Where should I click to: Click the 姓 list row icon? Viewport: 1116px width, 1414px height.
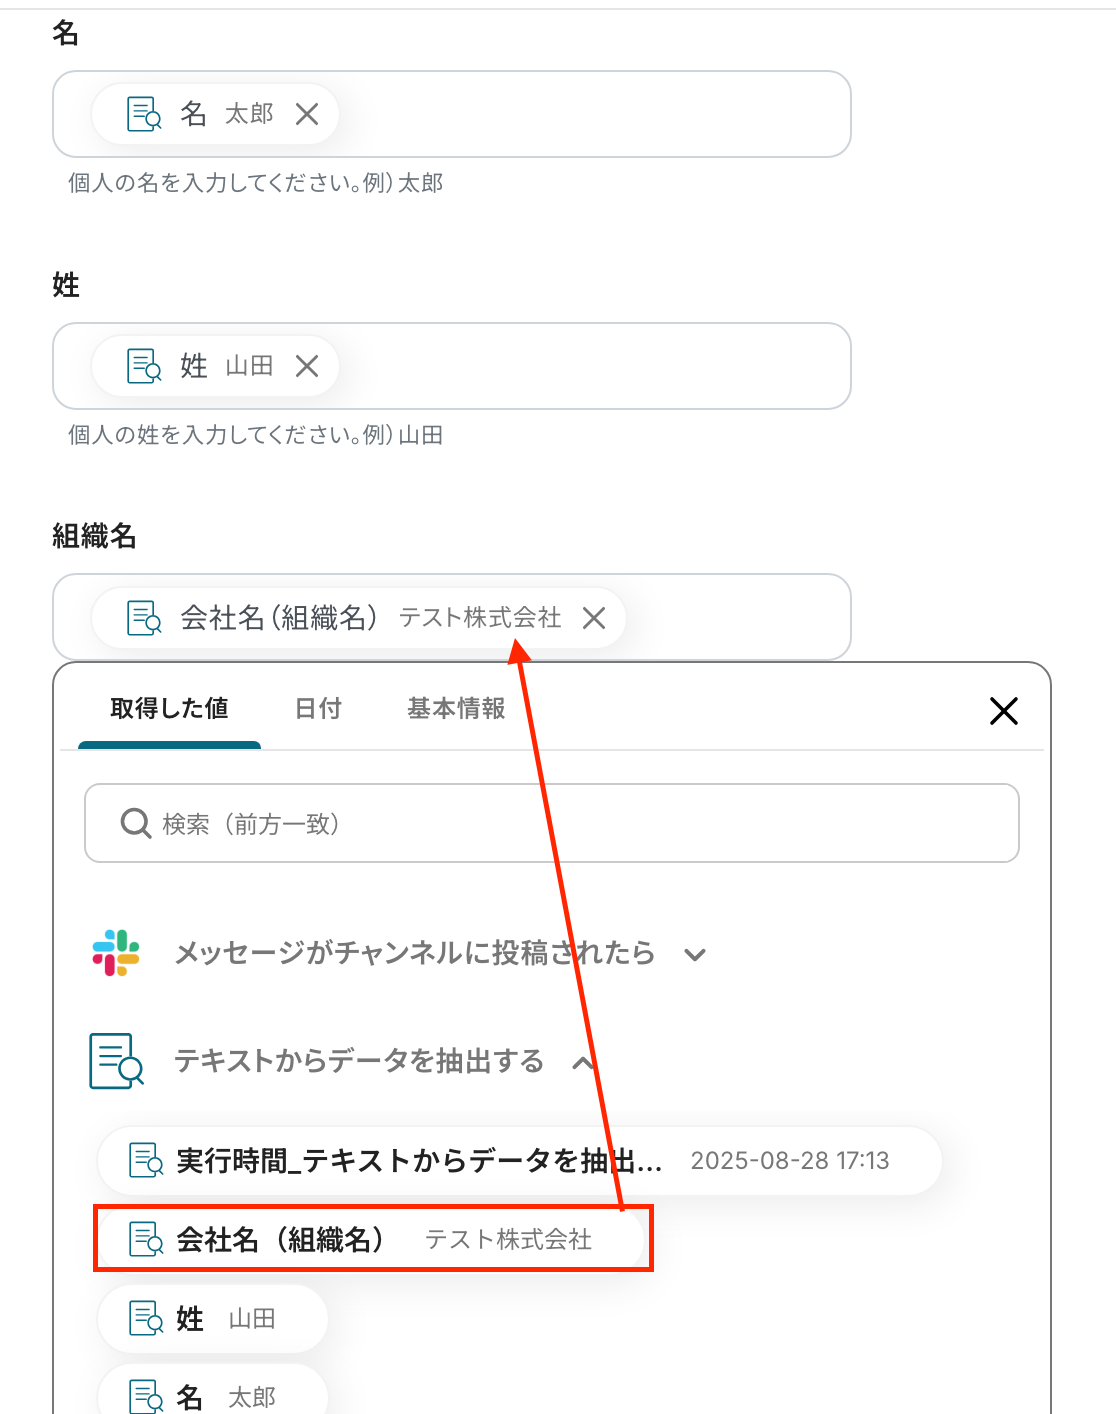point(146,1319)
